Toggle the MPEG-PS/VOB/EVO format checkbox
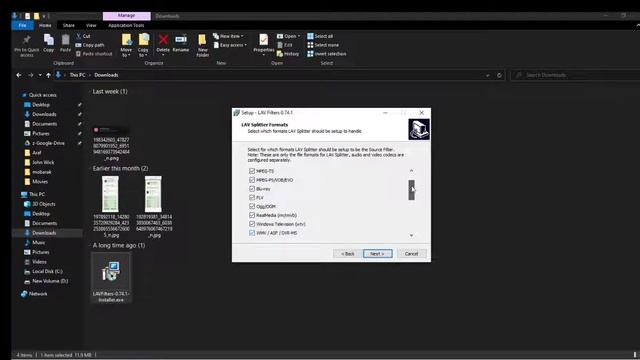Image resolution: width=640 pixels, height=360 pixels. (x=252, y=180)
